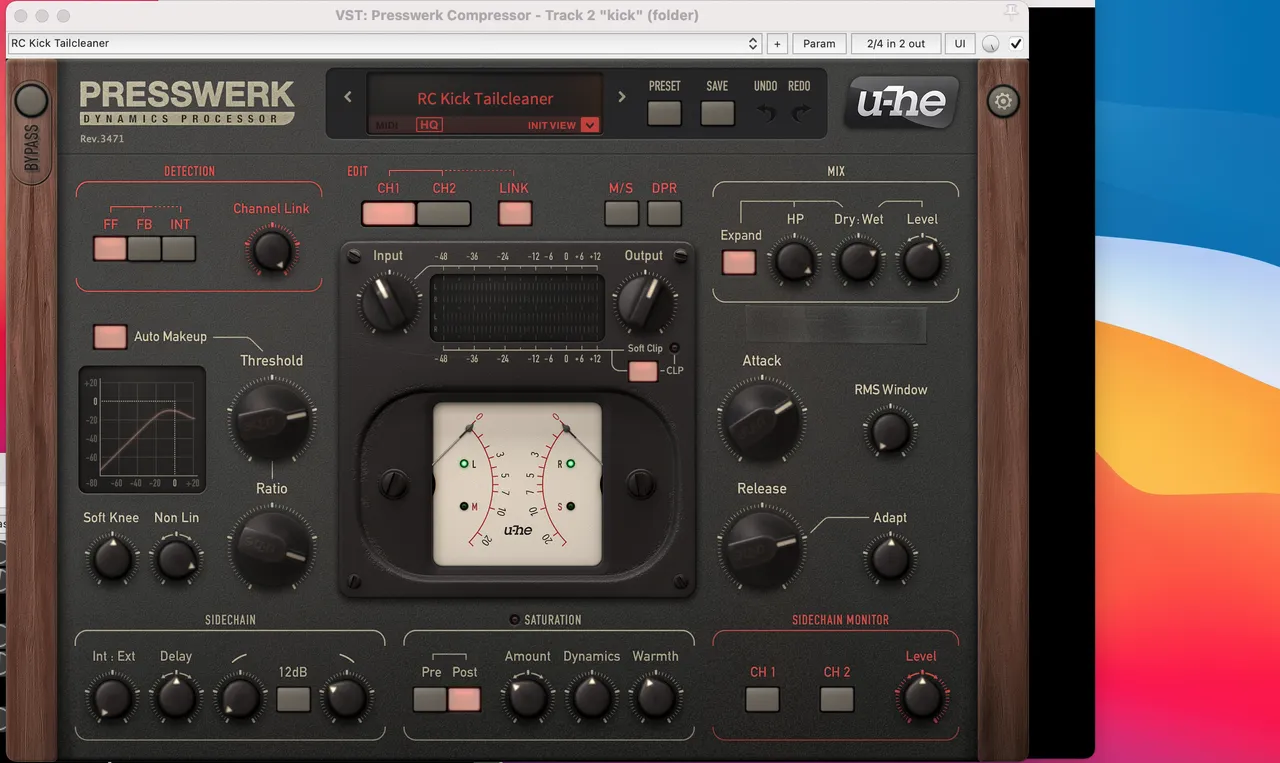
Task: Click the high-cut sidechain filter knob
Action: coord(347,697)
